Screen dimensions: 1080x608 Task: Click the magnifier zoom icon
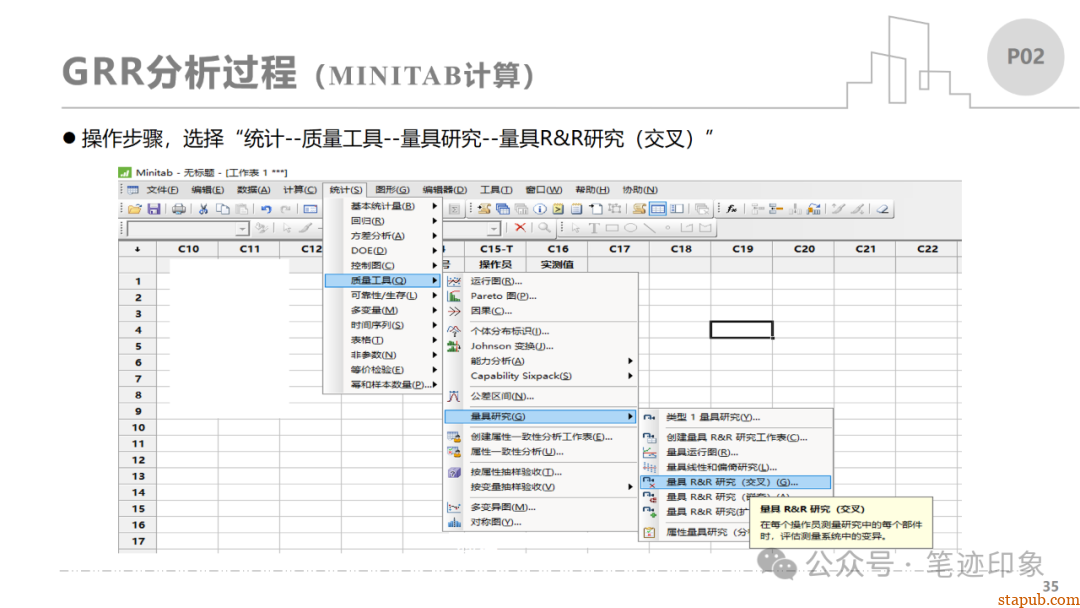click(x=544, y=228)
